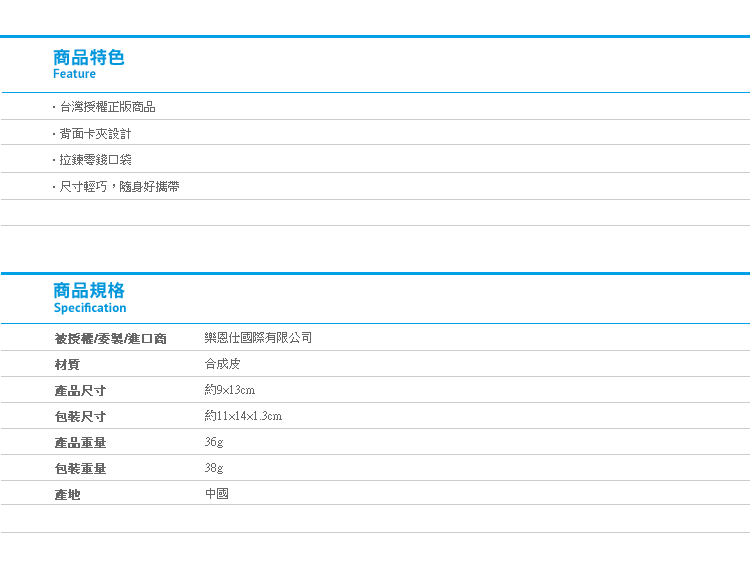This screenshot has width=750, height=563.
Task: Select the 背面卡夾設計 feature line
Action: (x=94, y=134)
